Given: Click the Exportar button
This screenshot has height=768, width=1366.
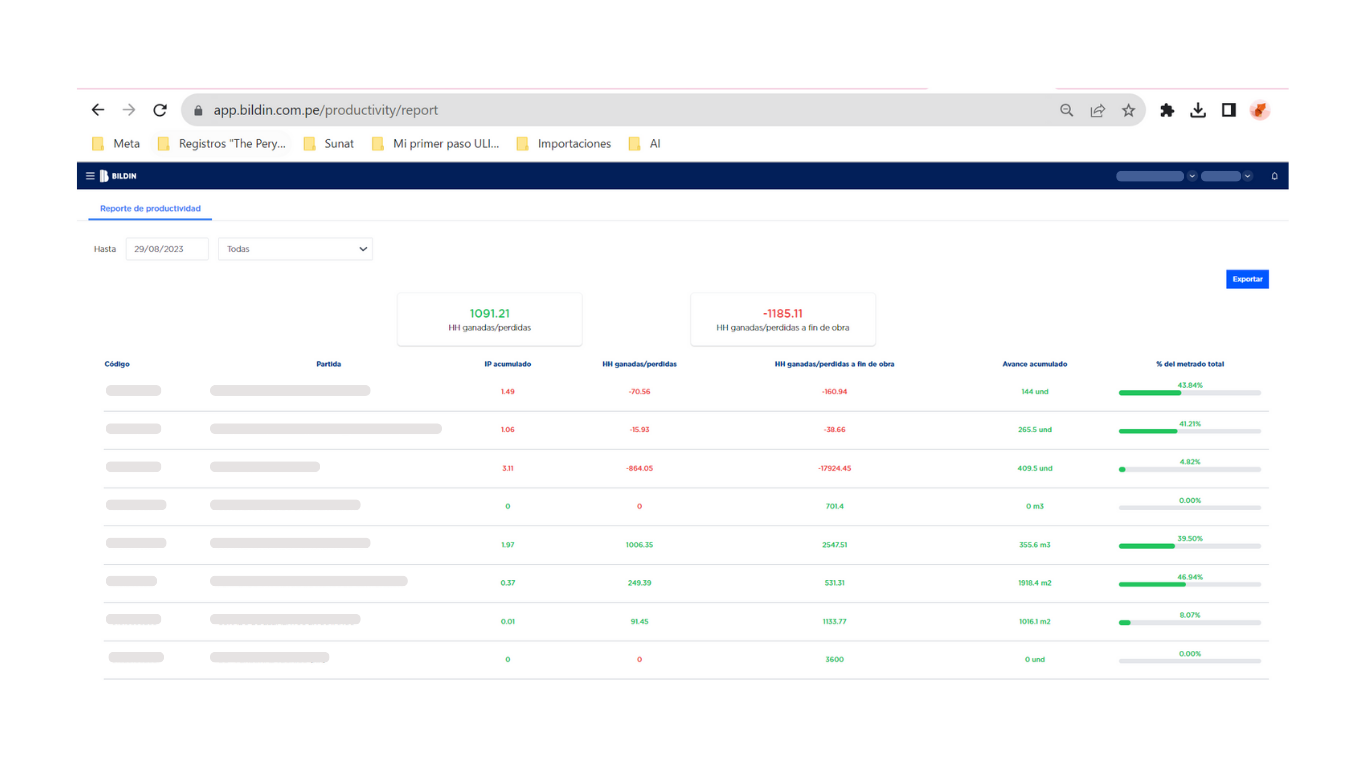Looking at the screenshot, I should (x=1247, y=279).
